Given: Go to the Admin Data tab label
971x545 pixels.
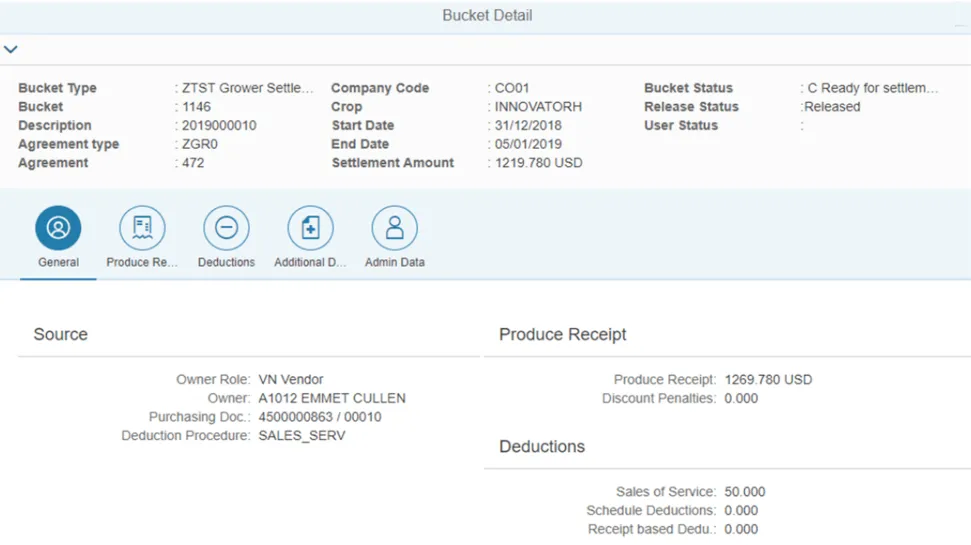Looking at the screenshot, I should [394, 262].
